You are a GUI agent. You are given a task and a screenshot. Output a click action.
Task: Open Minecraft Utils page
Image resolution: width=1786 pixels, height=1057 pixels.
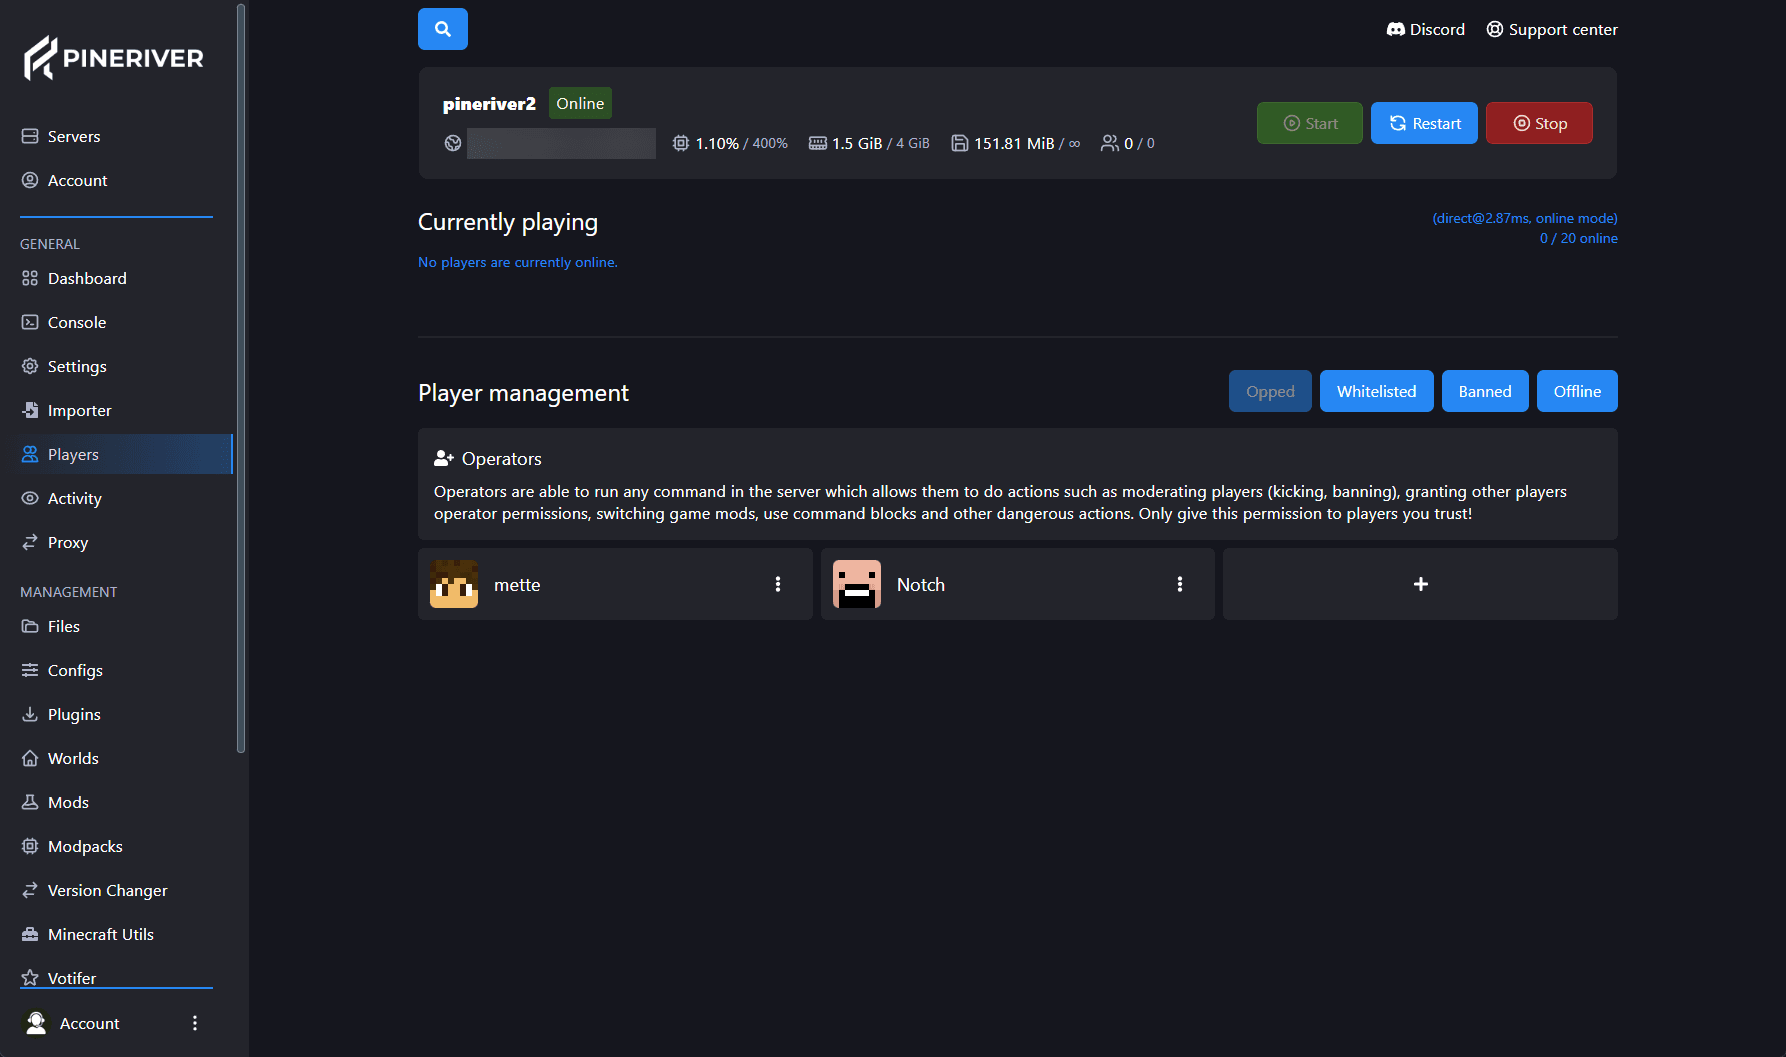(x=116, y=934)
